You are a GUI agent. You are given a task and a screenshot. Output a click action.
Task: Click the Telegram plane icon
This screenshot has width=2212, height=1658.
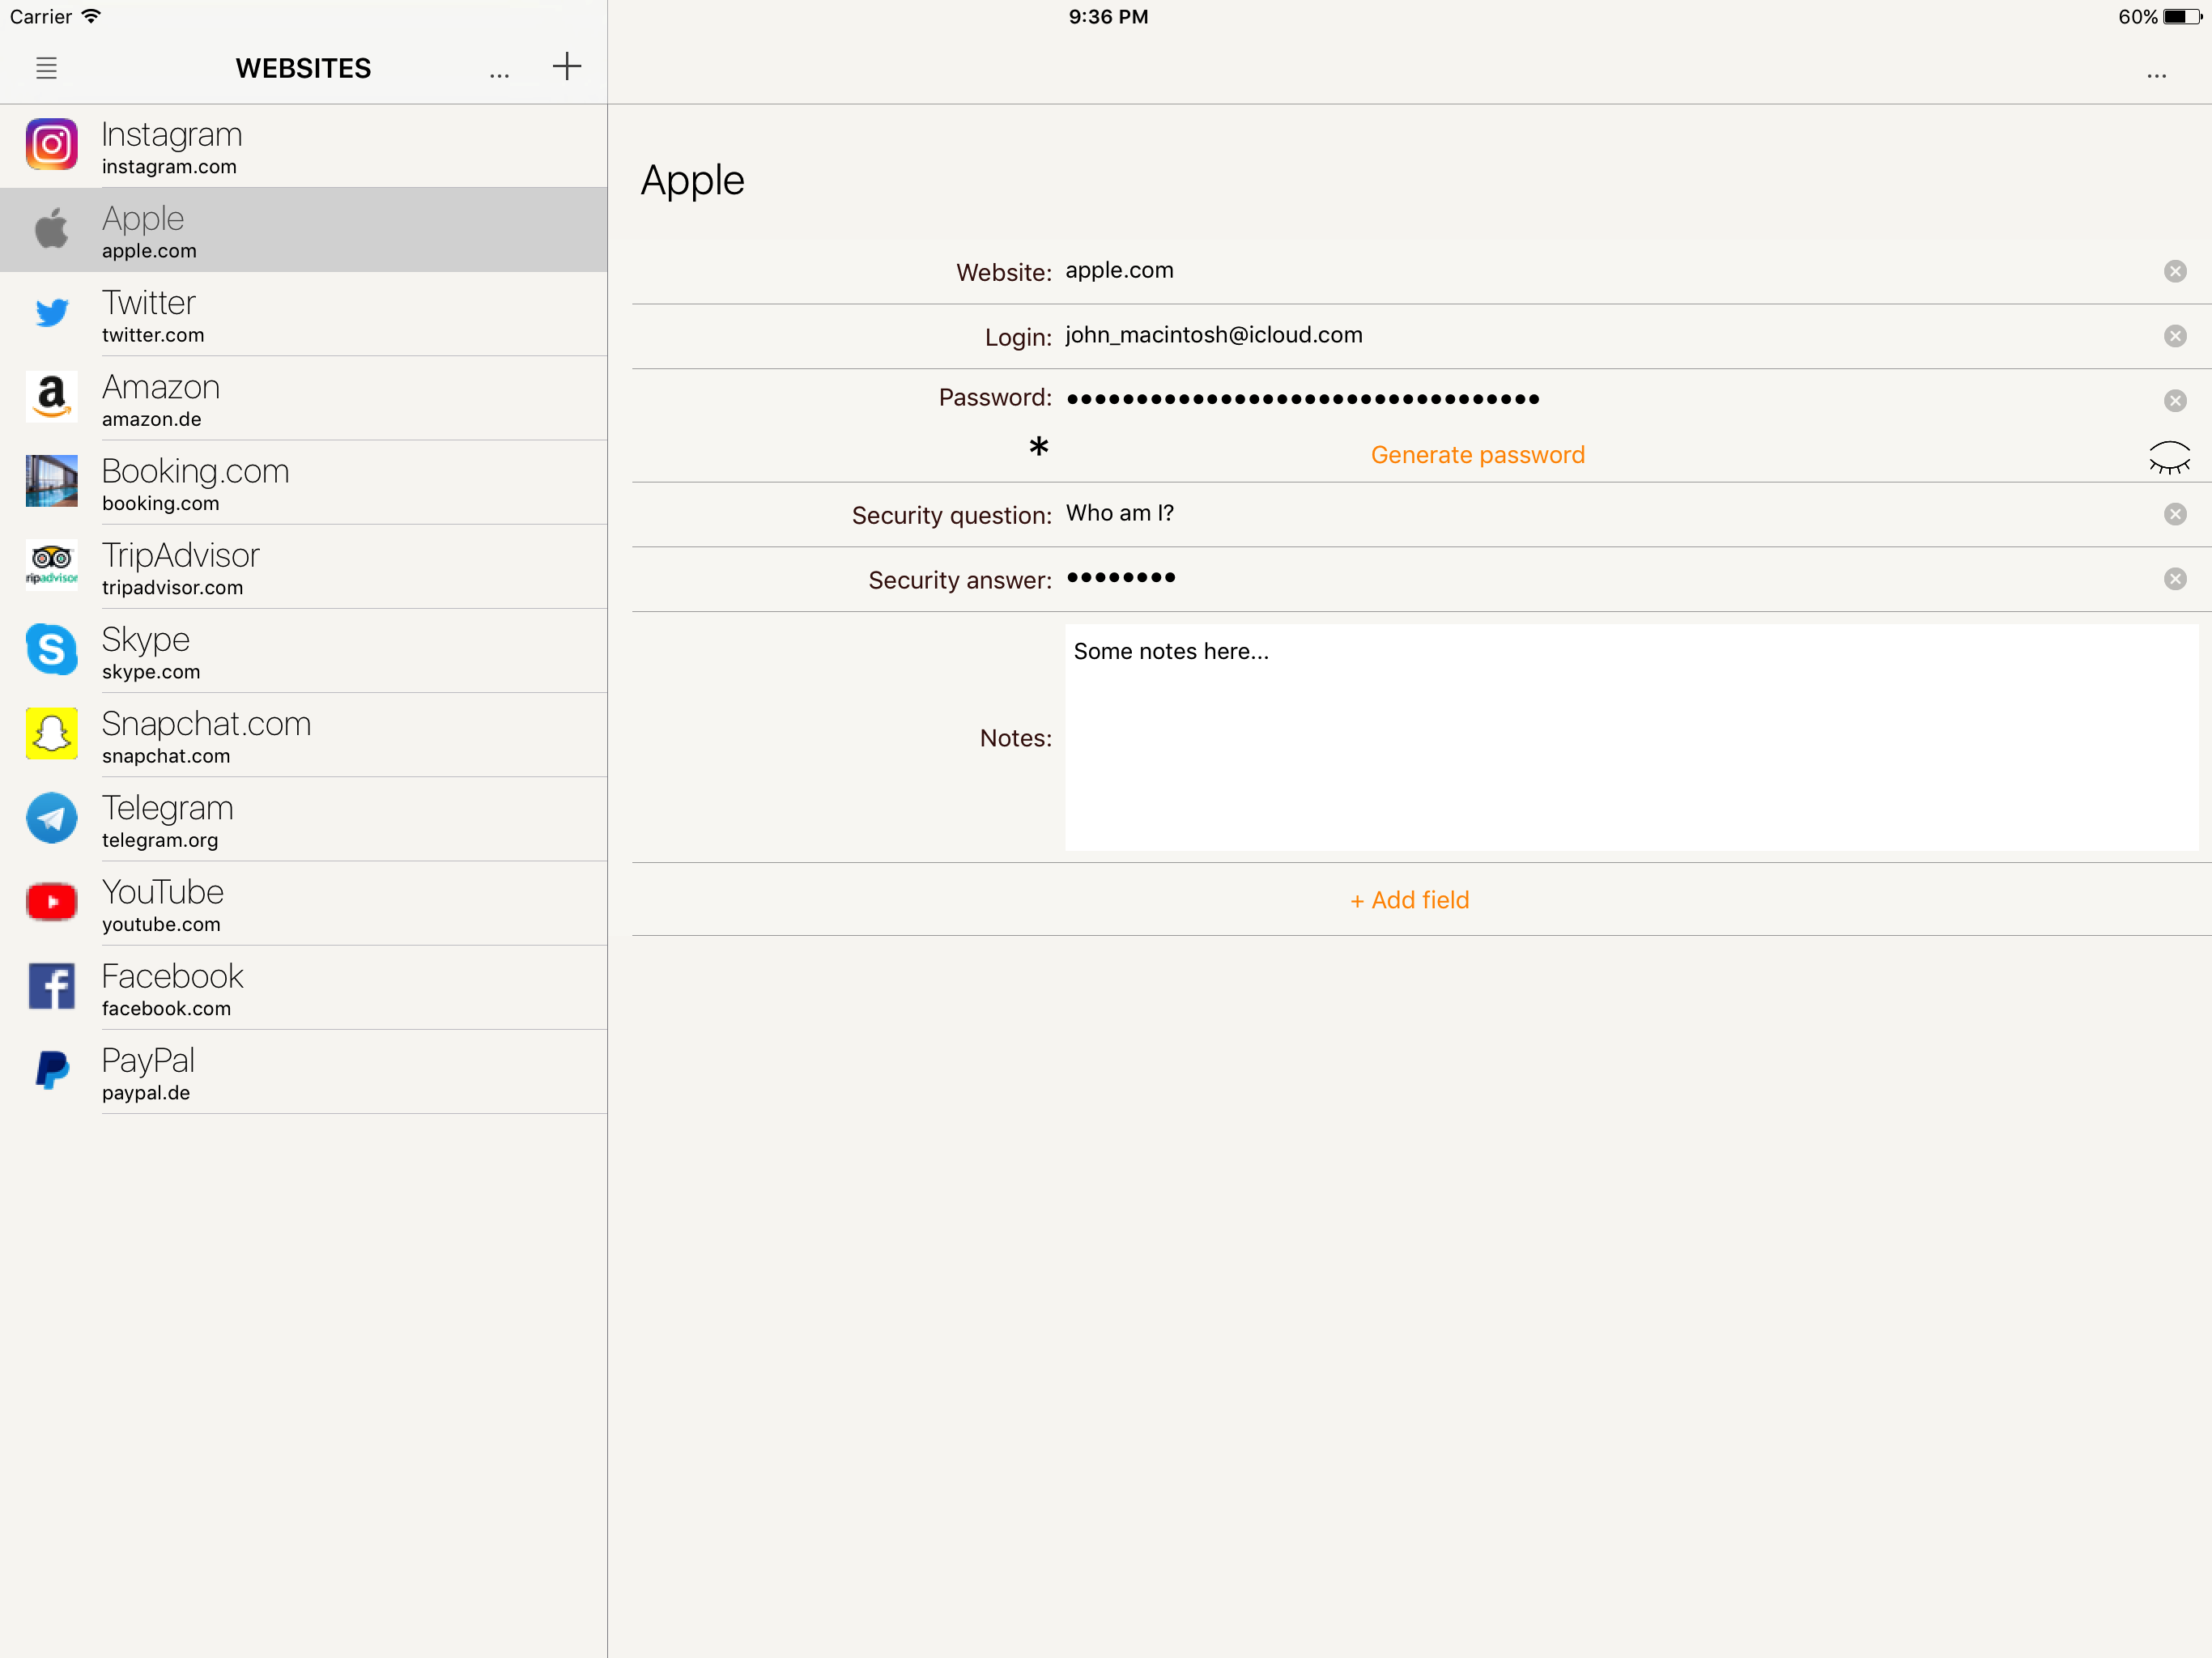[x=52, y=818]
